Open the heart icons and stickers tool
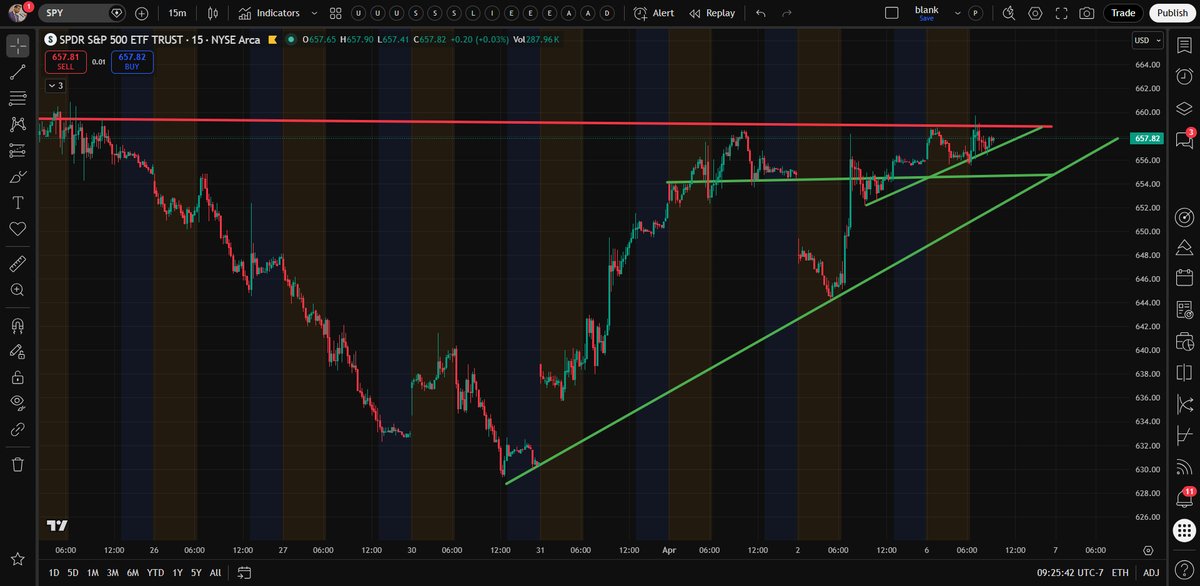Image resolution: width=1200 pixels, height=586 pixels. (x=17, y=228)
